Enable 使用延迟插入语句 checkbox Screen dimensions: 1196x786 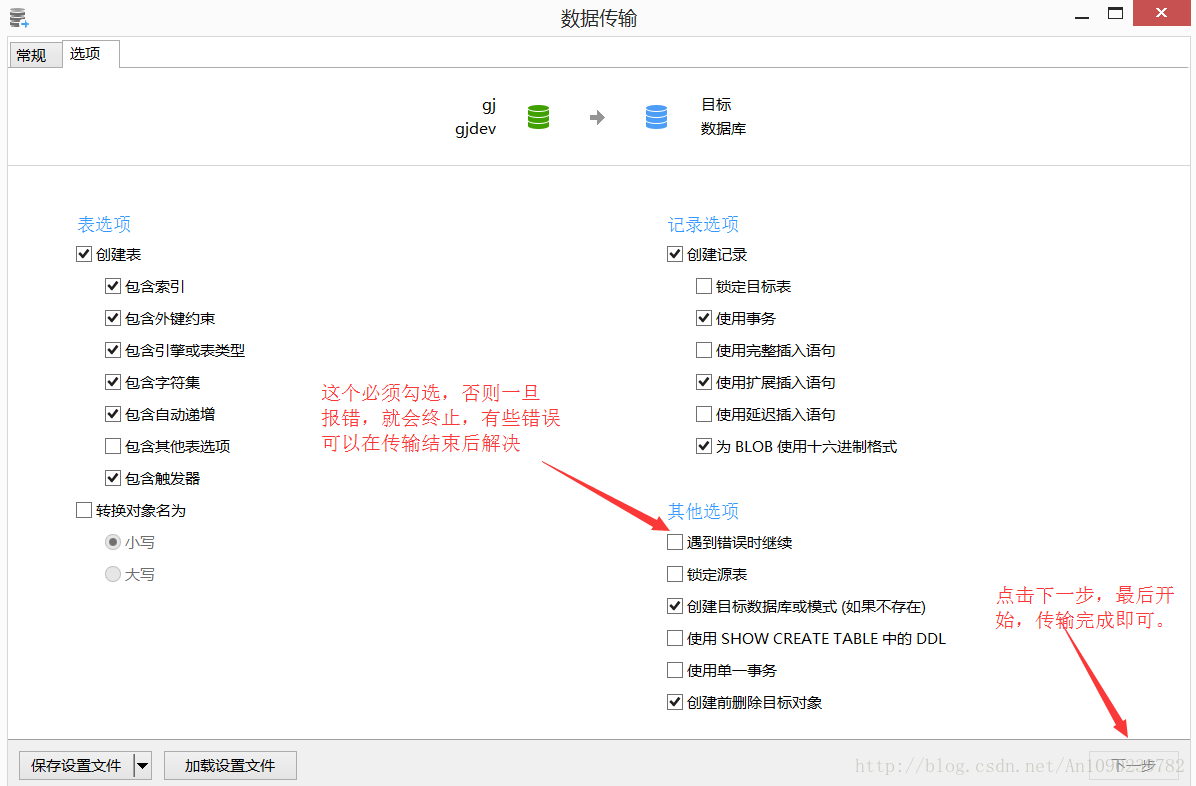tap(704, 414)
